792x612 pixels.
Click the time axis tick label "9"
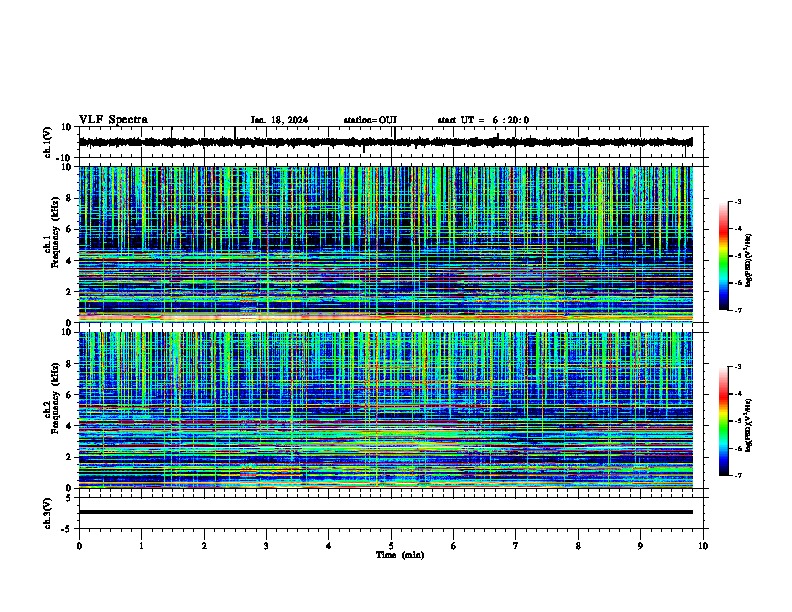(640, 546)
